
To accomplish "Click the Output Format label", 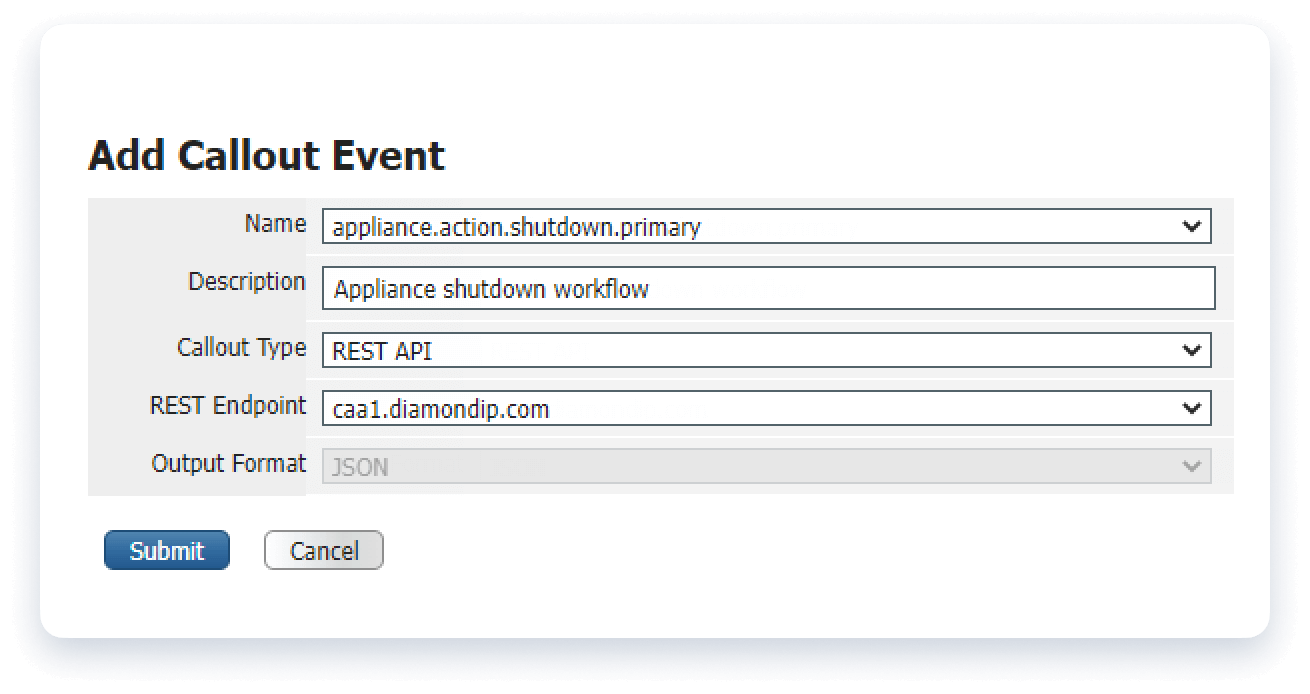I will click(228, 463).
